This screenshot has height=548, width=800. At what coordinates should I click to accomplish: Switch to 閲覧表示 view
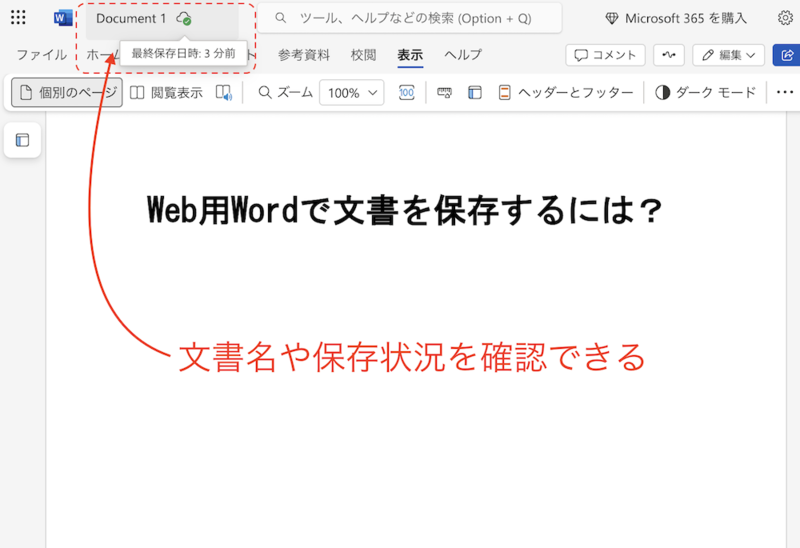tap(166, 92)
